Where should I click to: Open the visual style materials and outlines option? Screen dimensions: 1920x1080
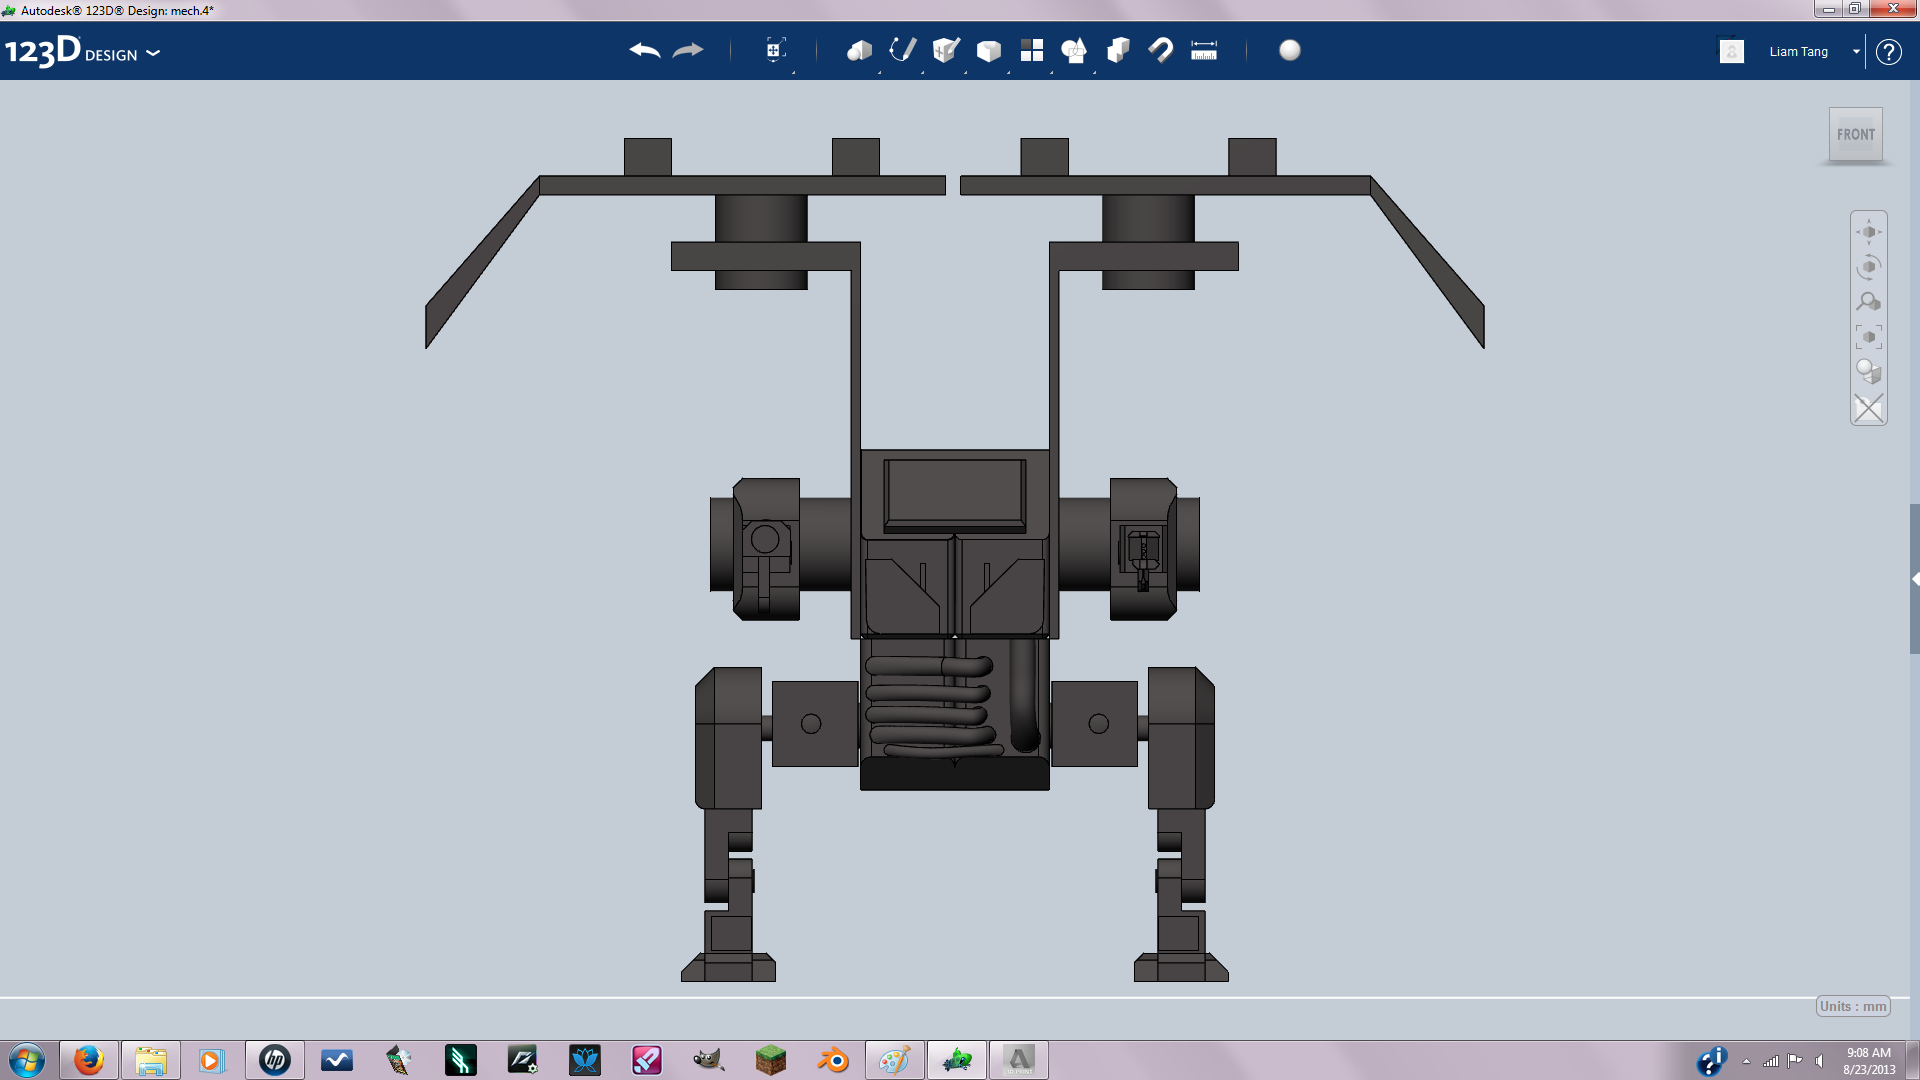pos(1869,372)
